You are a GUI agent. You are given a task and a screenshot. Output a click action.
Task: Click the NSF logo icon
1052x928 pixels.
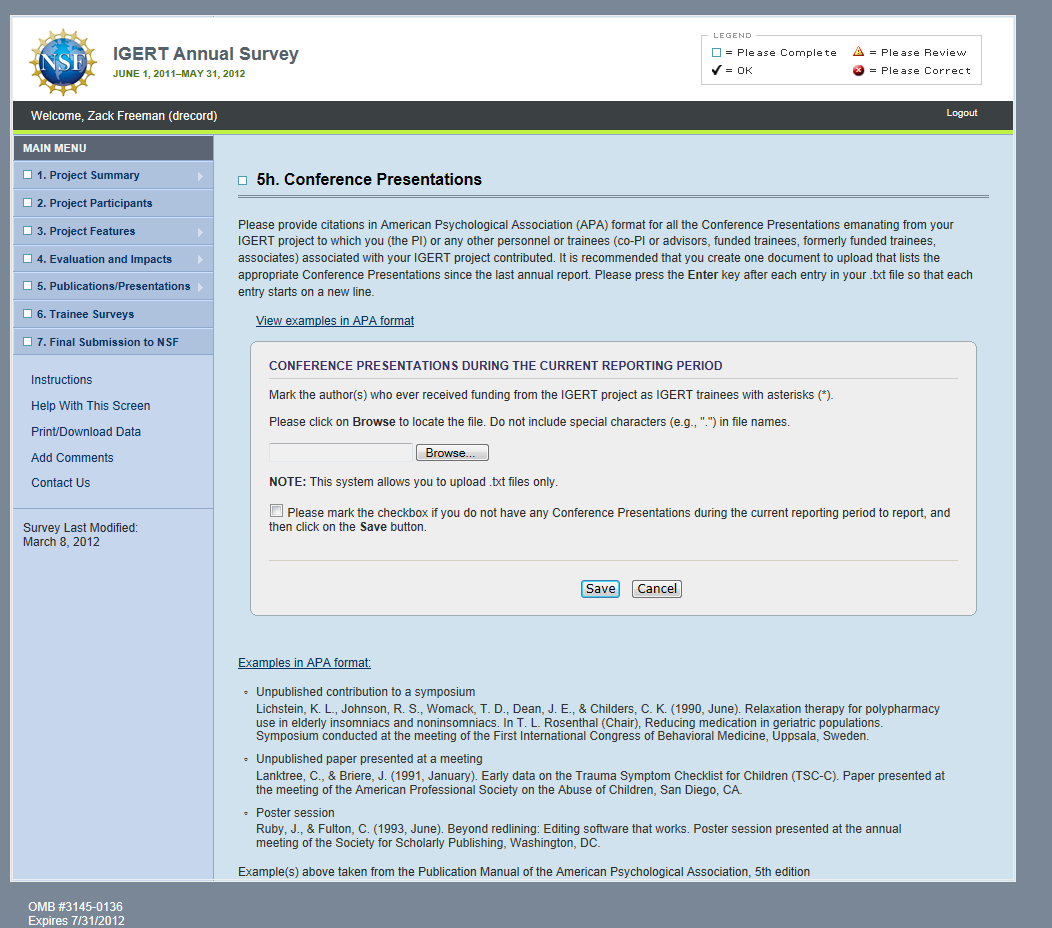(x=62, y=61)
